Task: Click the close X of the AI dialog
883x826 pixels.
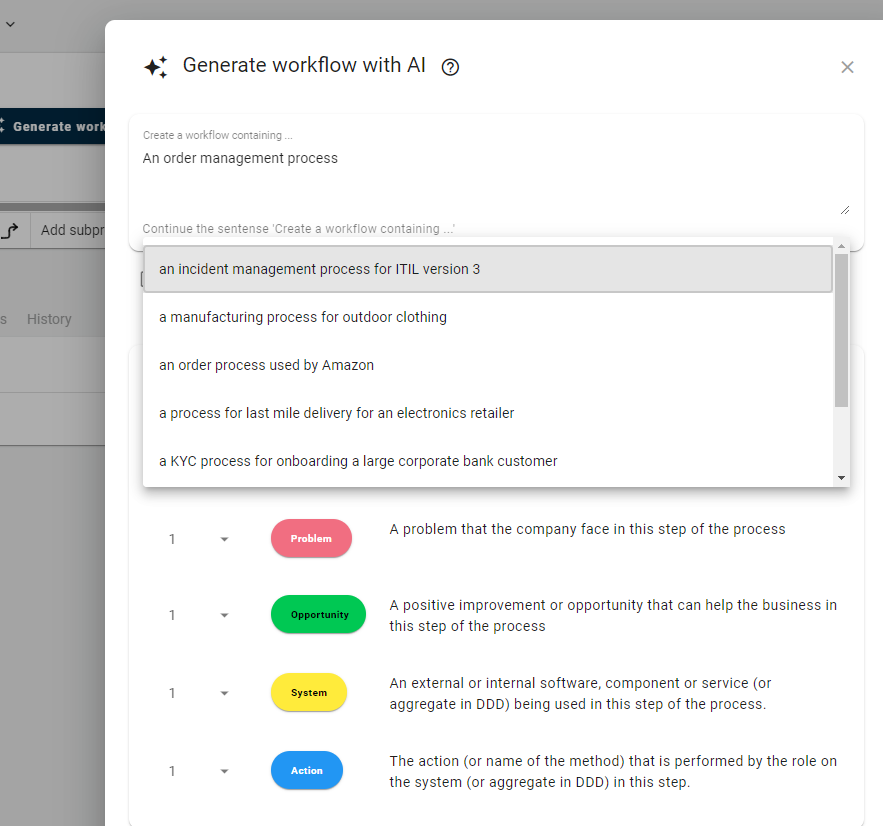Action: pos(847,67)
